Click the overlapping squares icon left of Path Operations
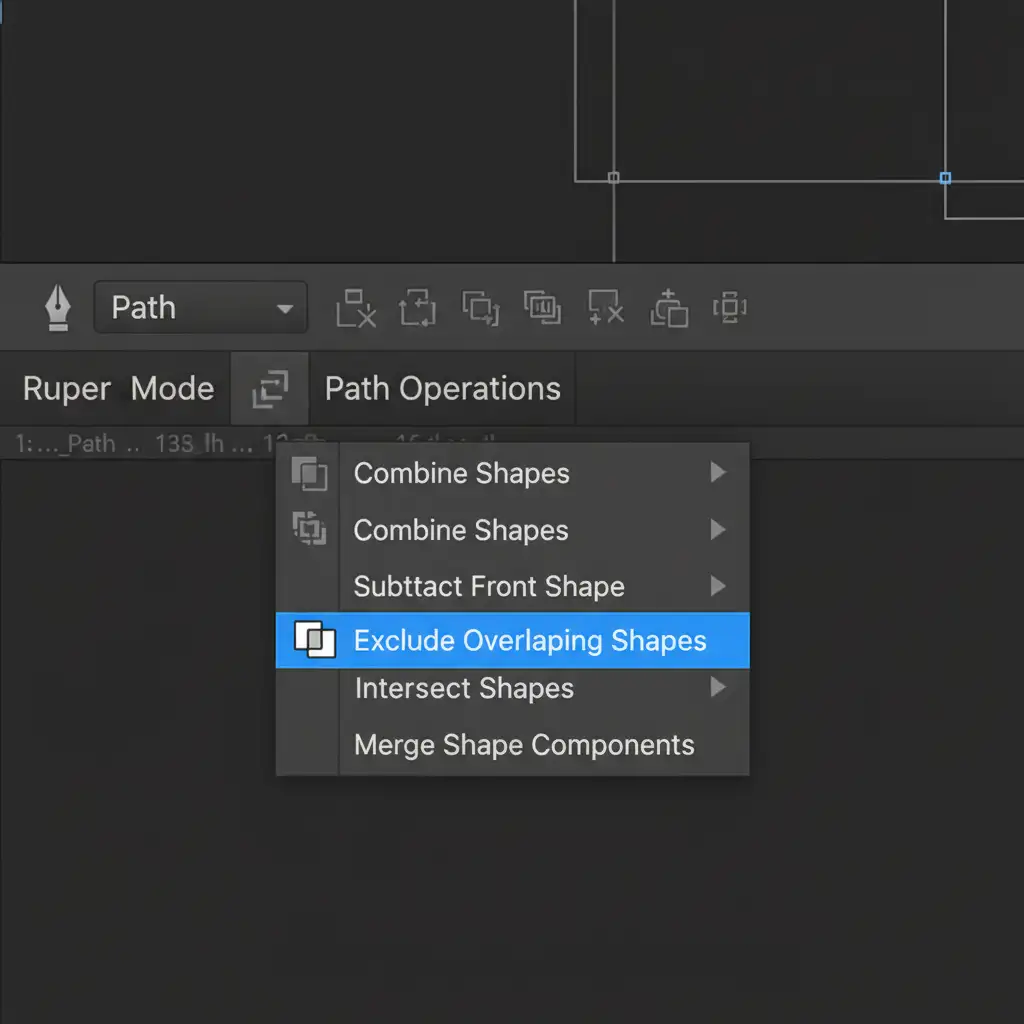This screenshot has width=1024, height=1024. [270, 389]
